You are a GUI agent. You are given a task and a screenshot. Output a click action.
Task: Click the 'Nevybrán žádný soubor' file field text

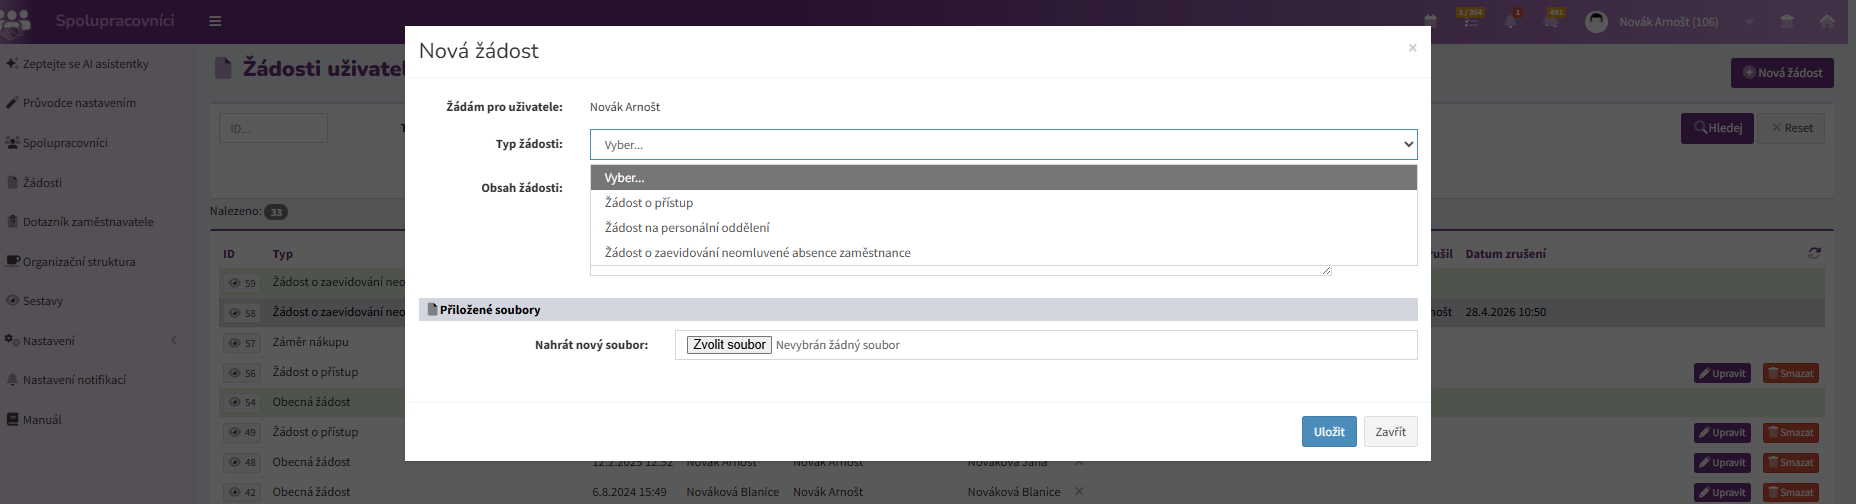pyautogui.click(x=838, y=345)
